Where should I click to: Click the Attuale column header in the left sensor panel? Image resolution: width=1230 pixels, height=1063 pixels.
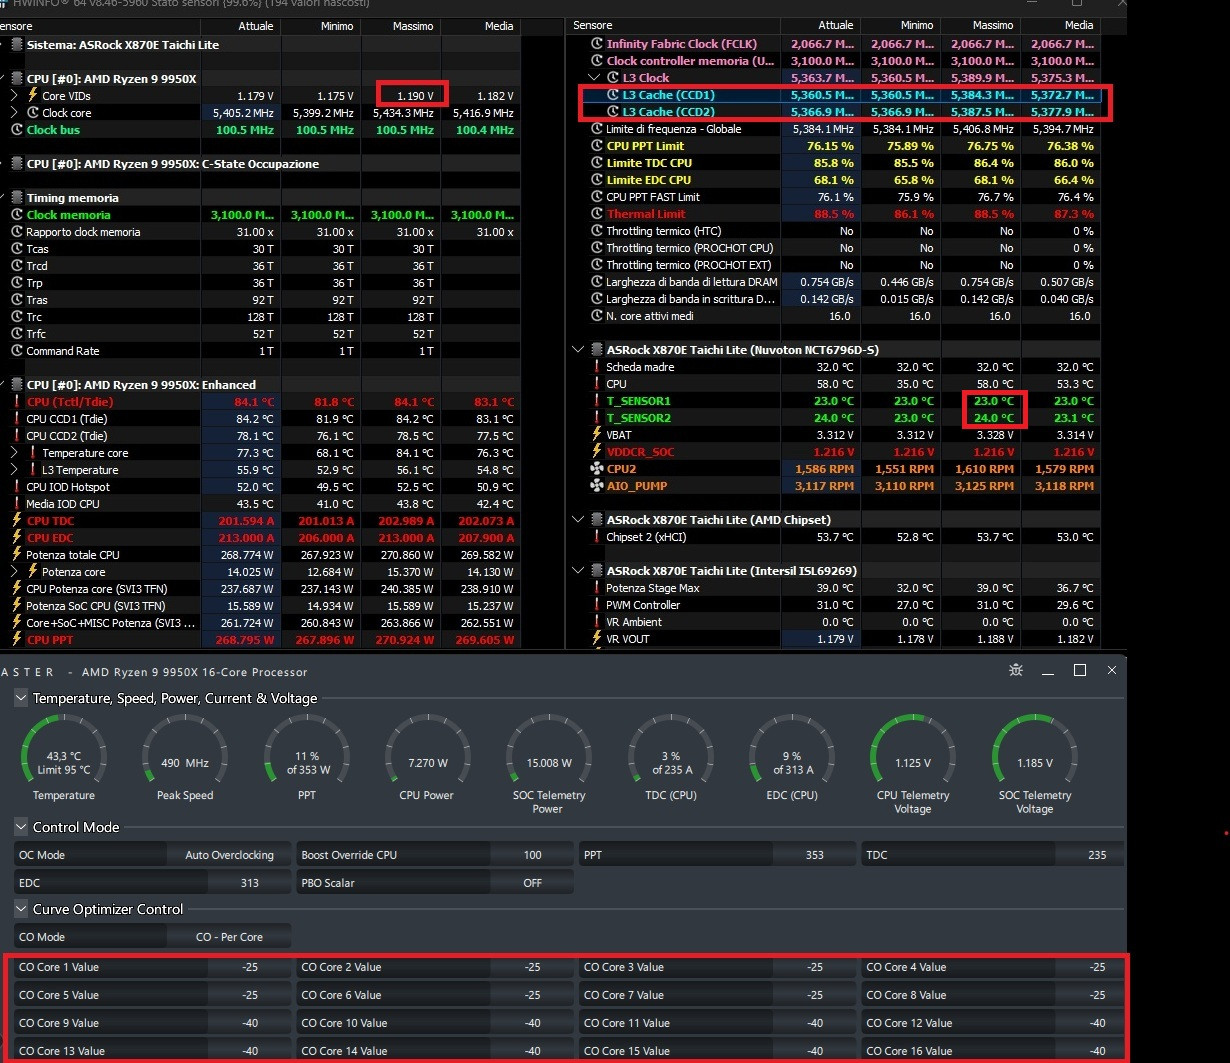241,26
